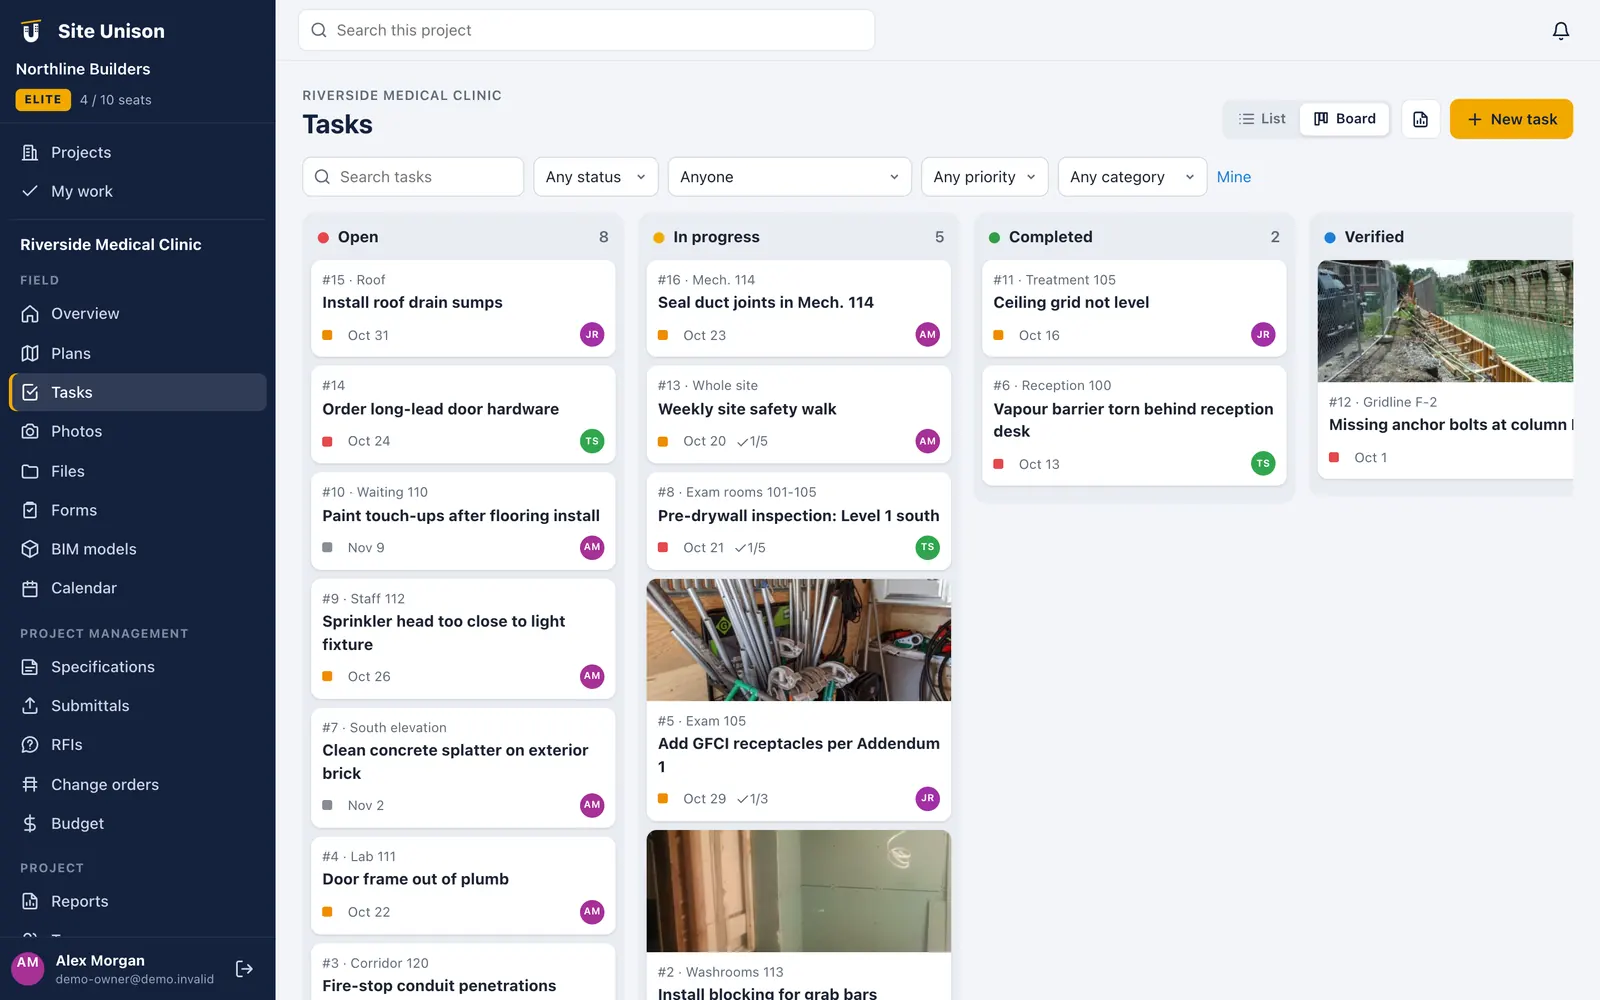Expand the Any status dropdown
This screenshot has width=1600, height=1000.
(x=595, y=177)
